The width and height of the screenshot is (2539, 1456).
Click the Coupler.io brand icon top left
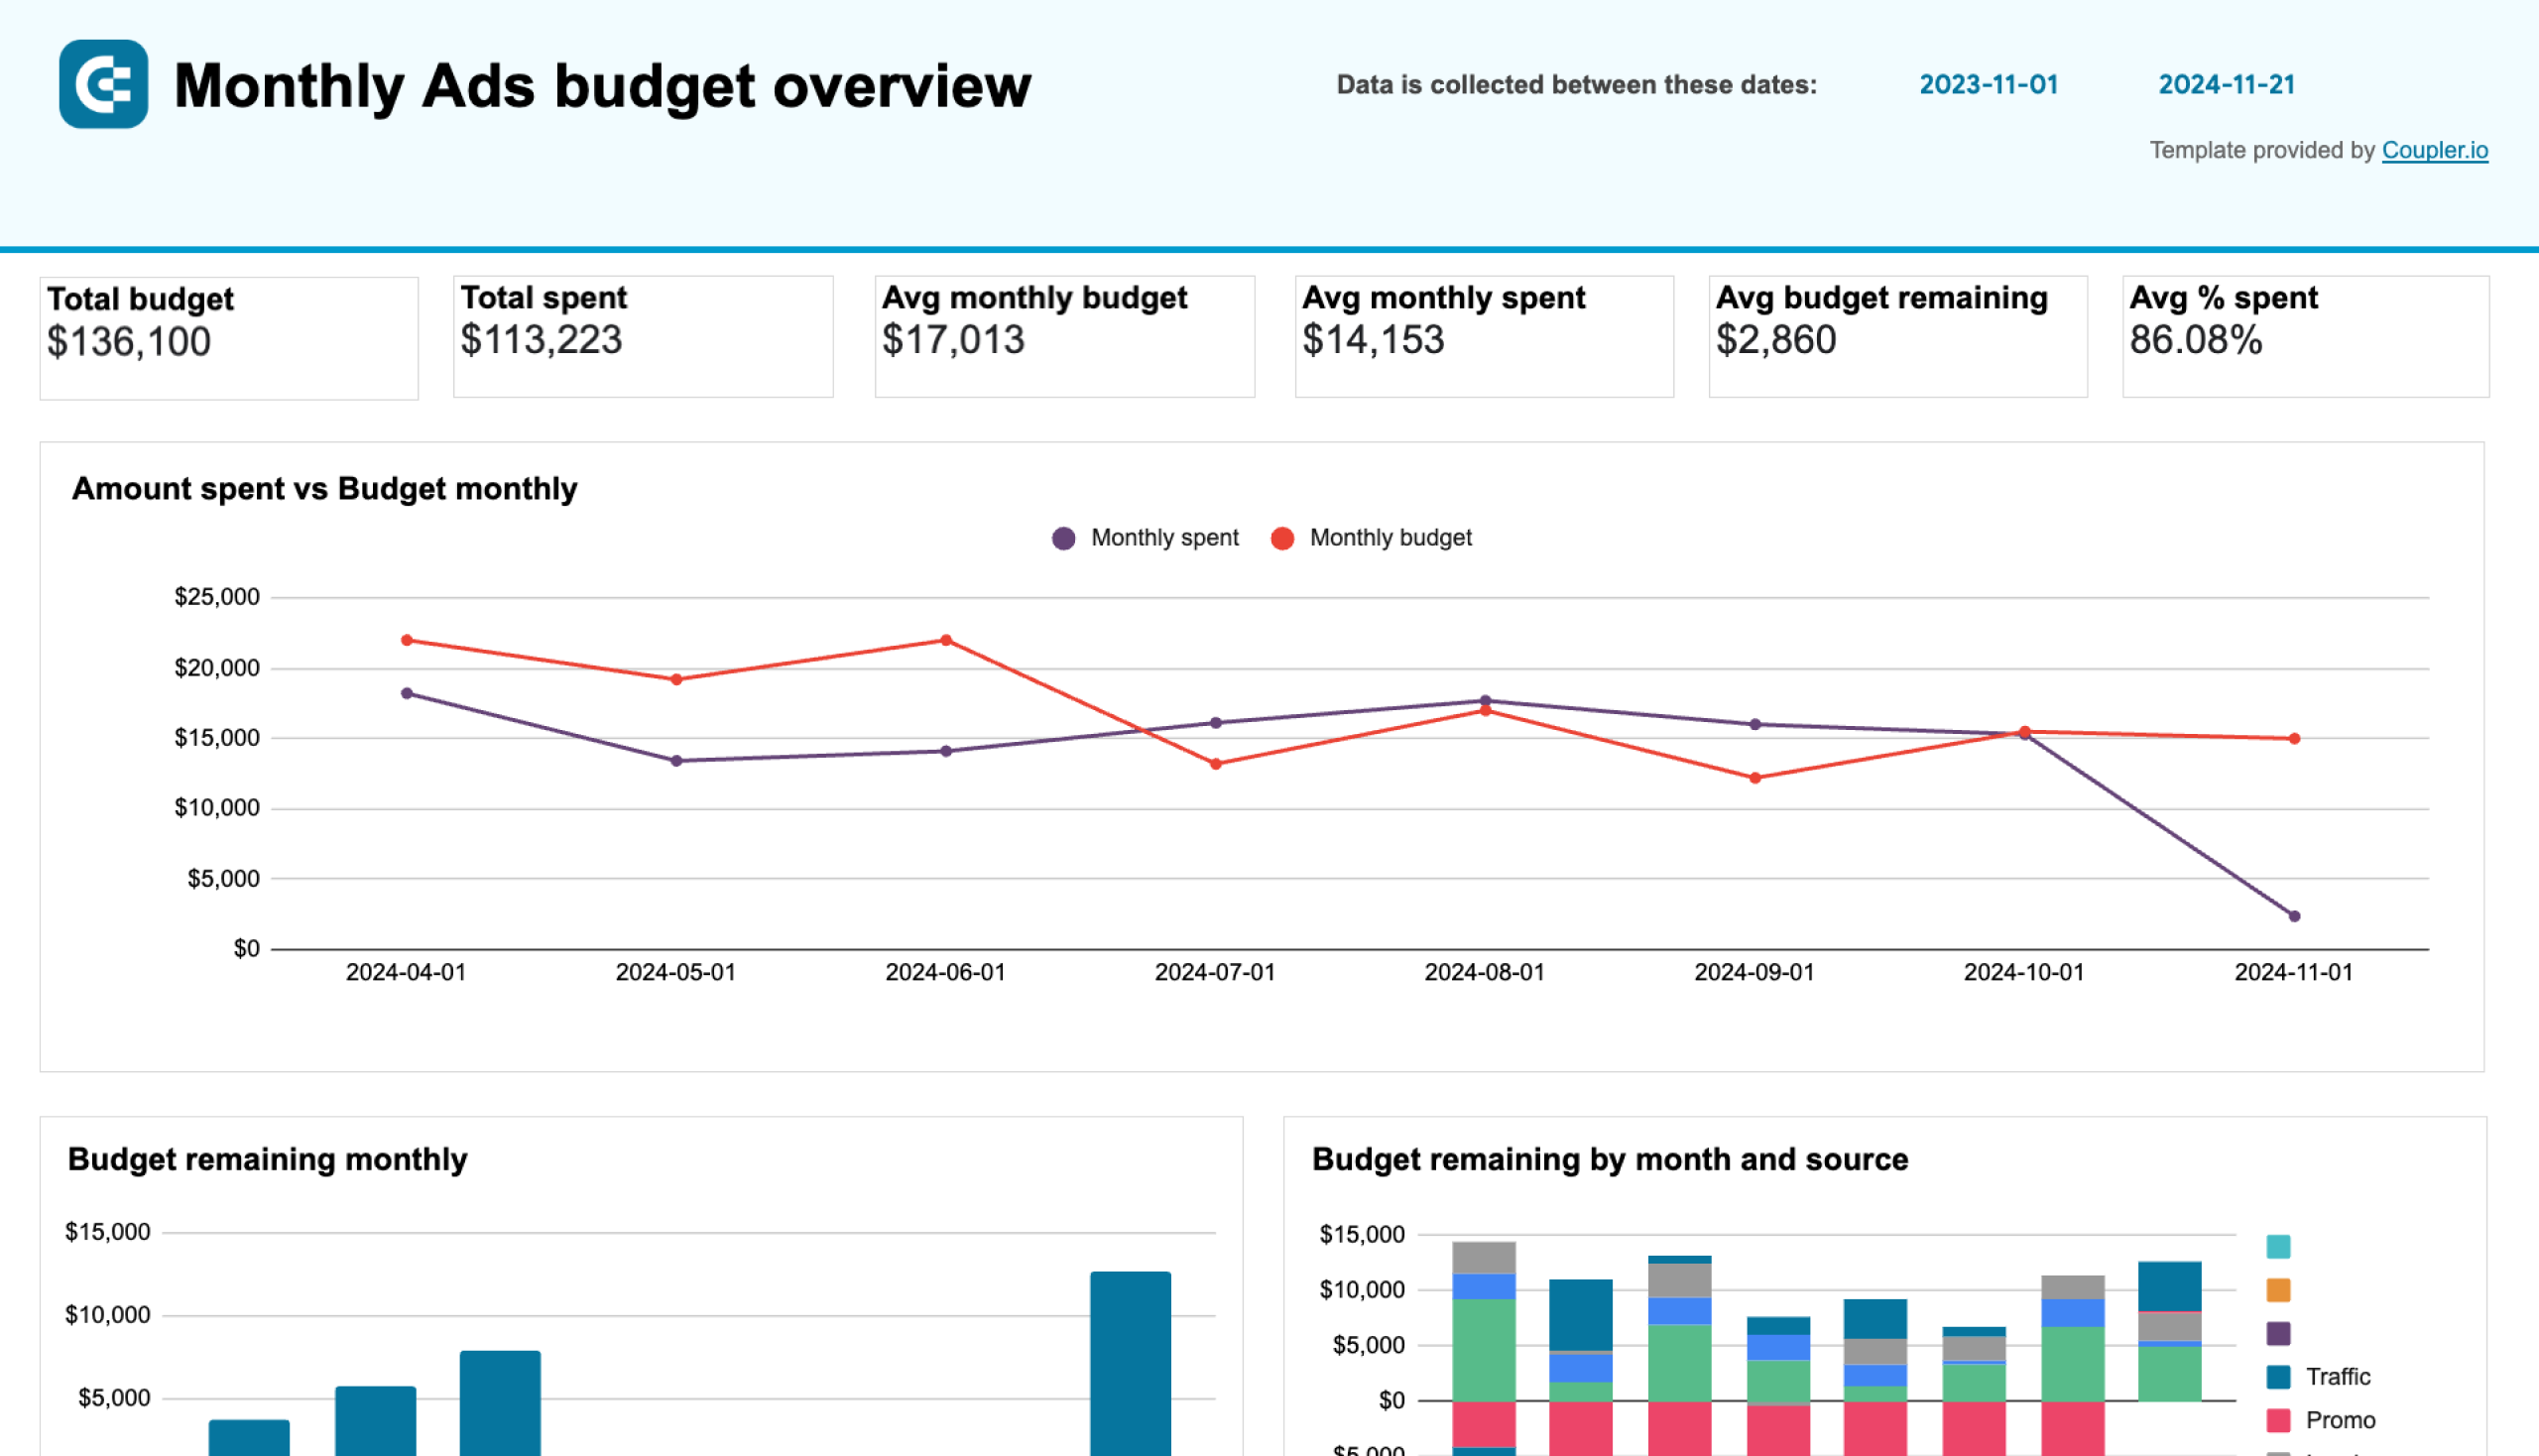[x=99, y=83]
